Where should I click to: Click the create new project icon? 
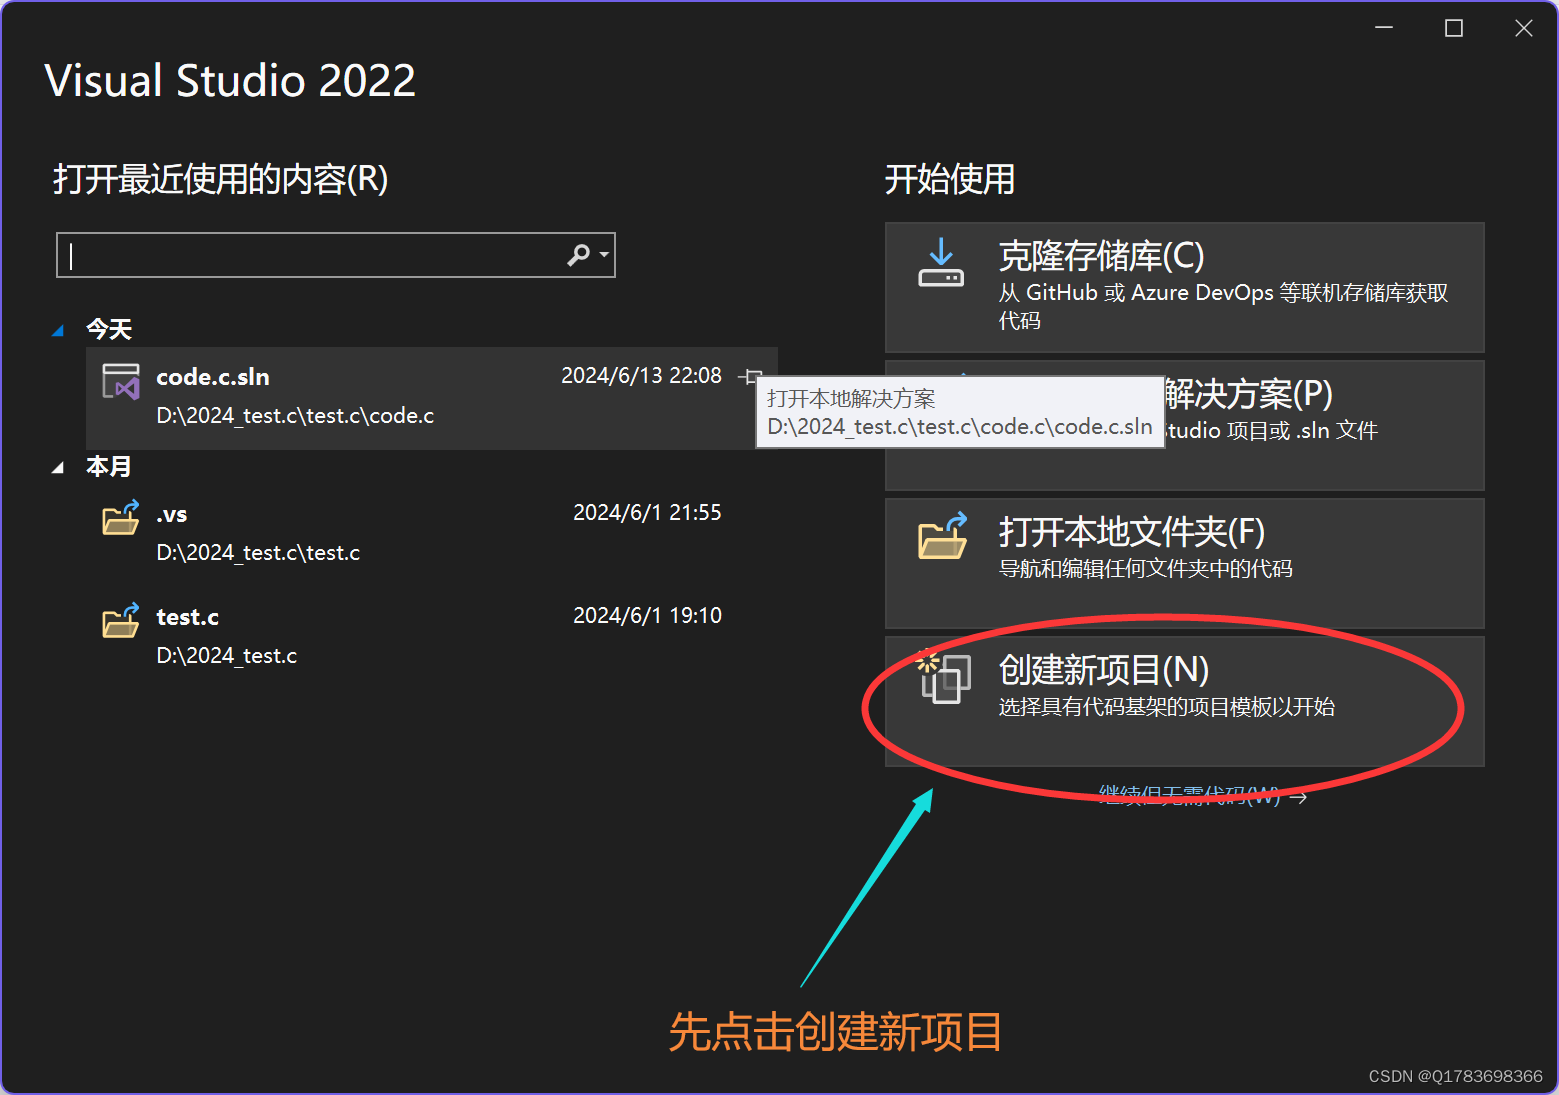tap(943, 677)
